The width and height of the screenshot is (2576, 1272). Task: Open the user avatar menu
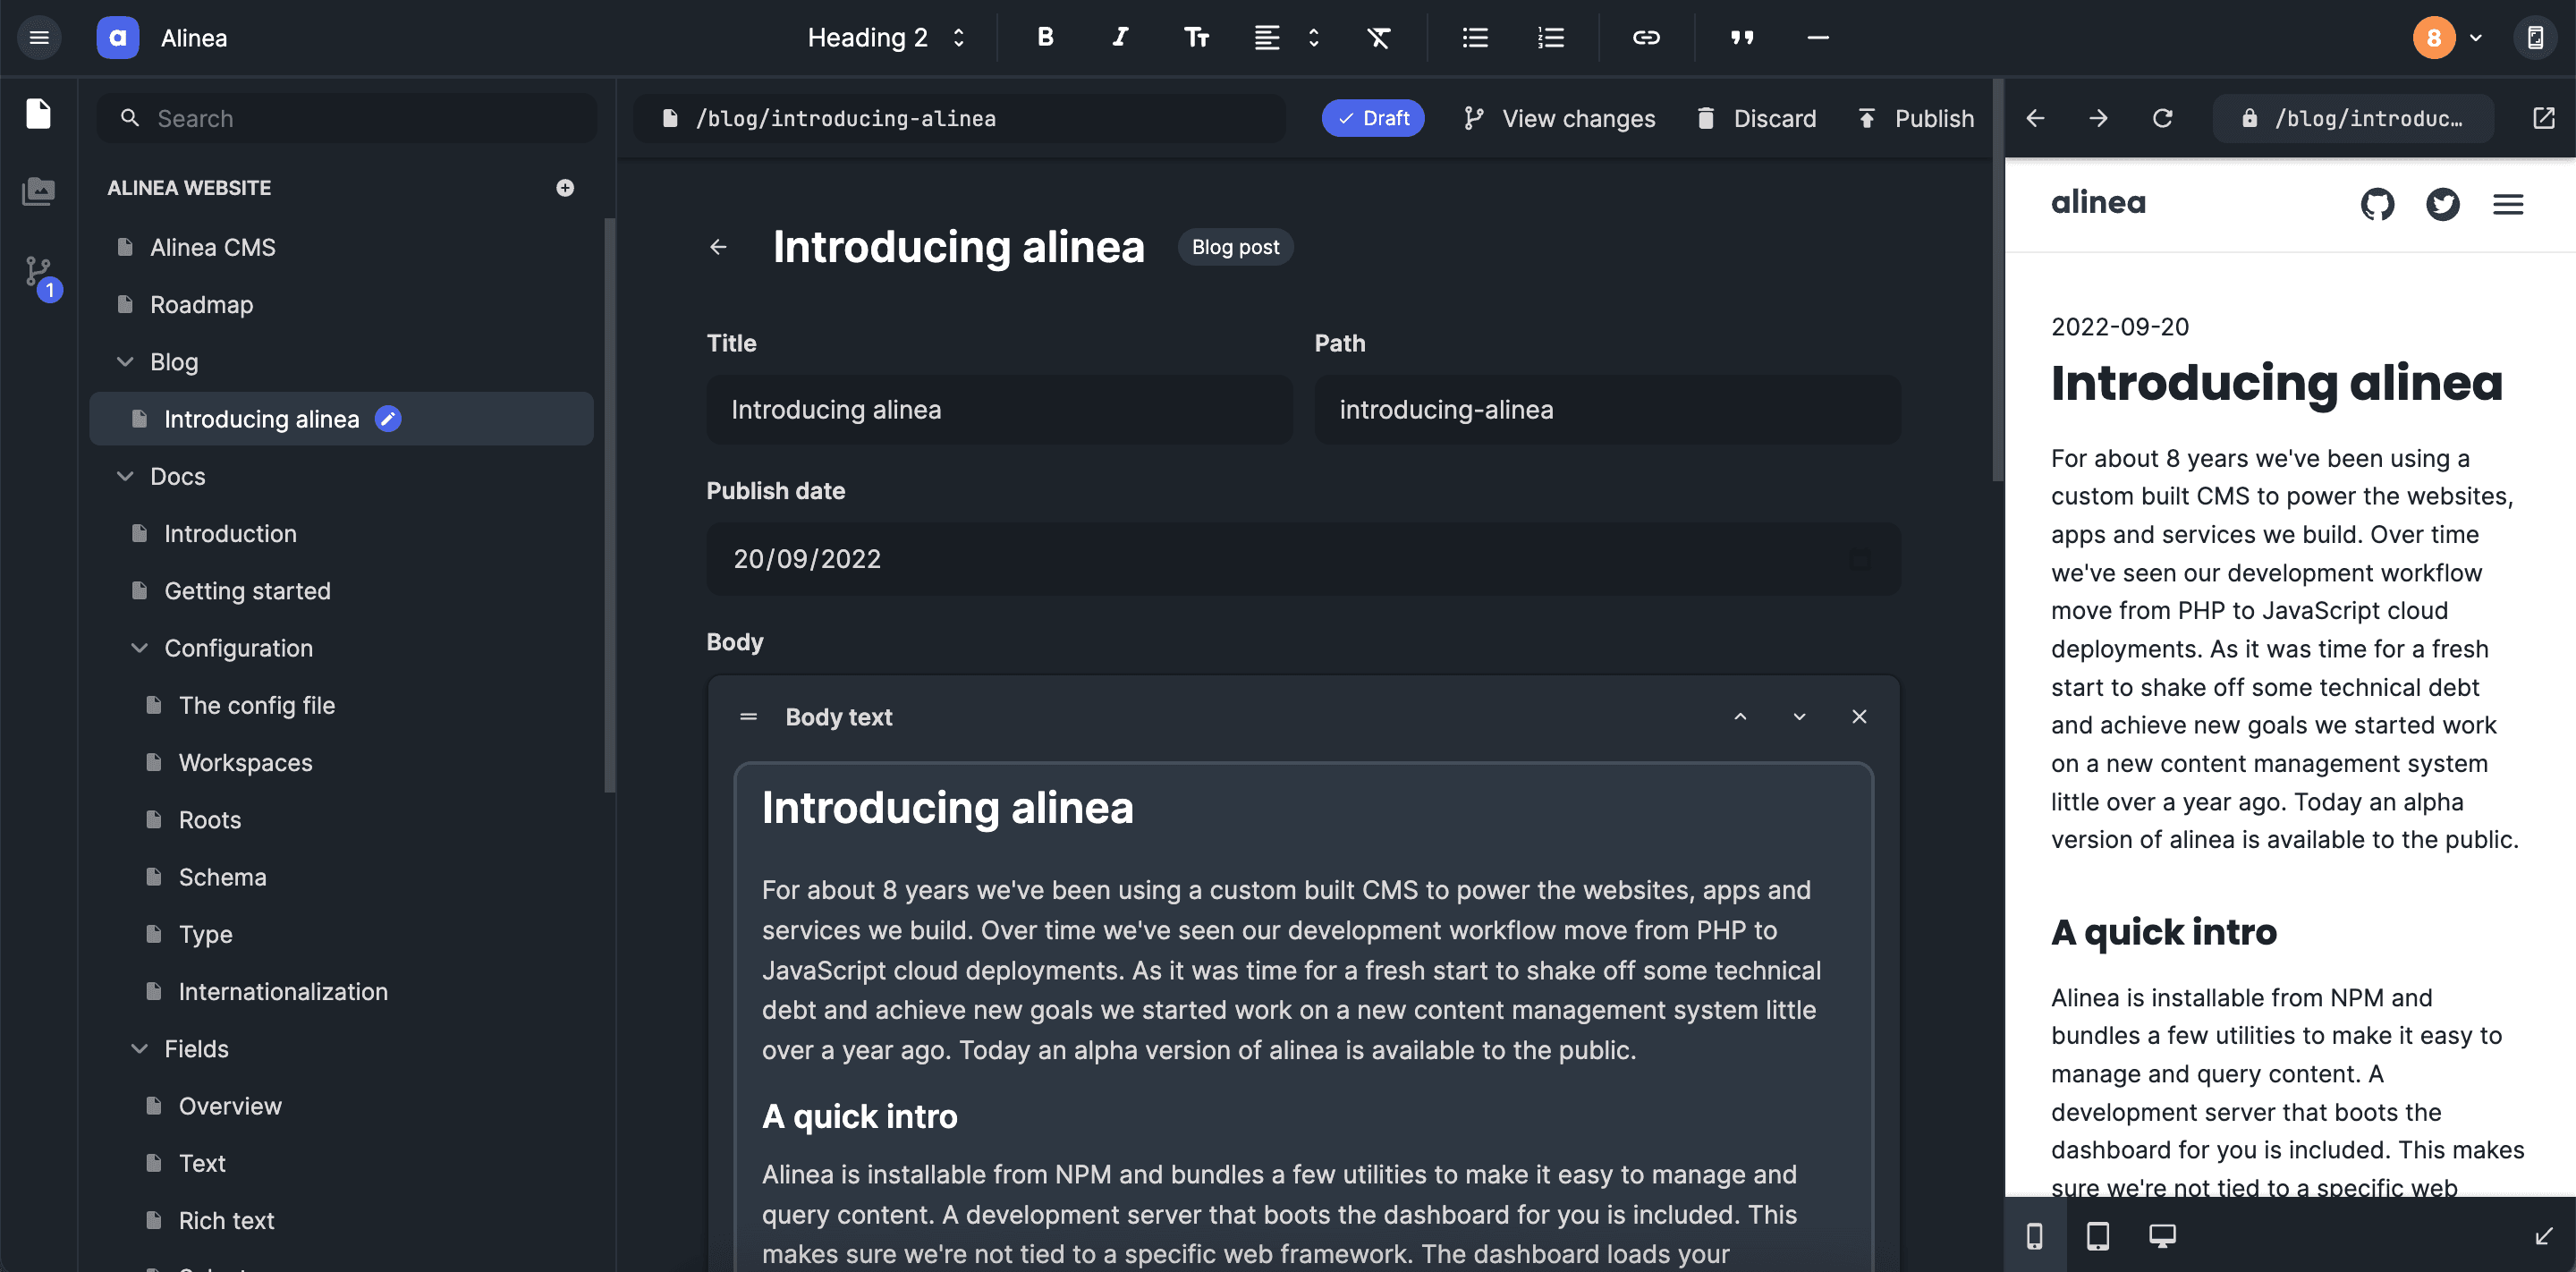pos(2447,38)
